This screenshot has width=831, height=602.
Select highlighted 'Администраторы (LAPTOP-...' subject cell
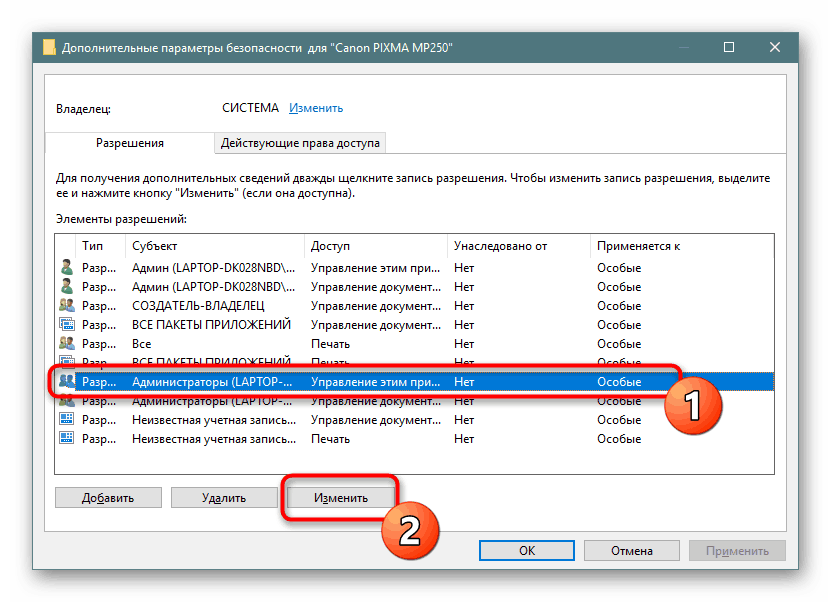pyautogui.click(x=212, y=382)
